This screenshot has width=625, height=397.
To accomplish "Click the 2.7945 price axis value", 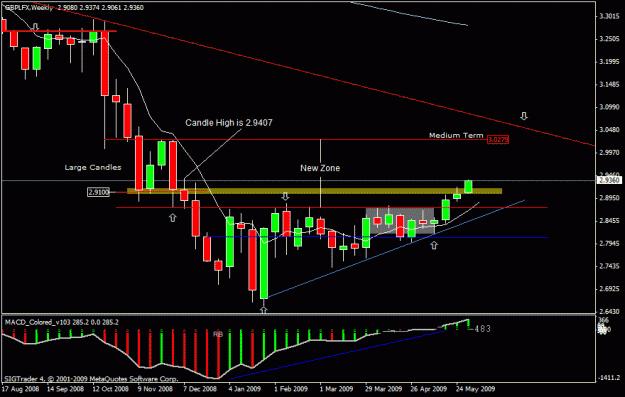I will coord(609,244).
